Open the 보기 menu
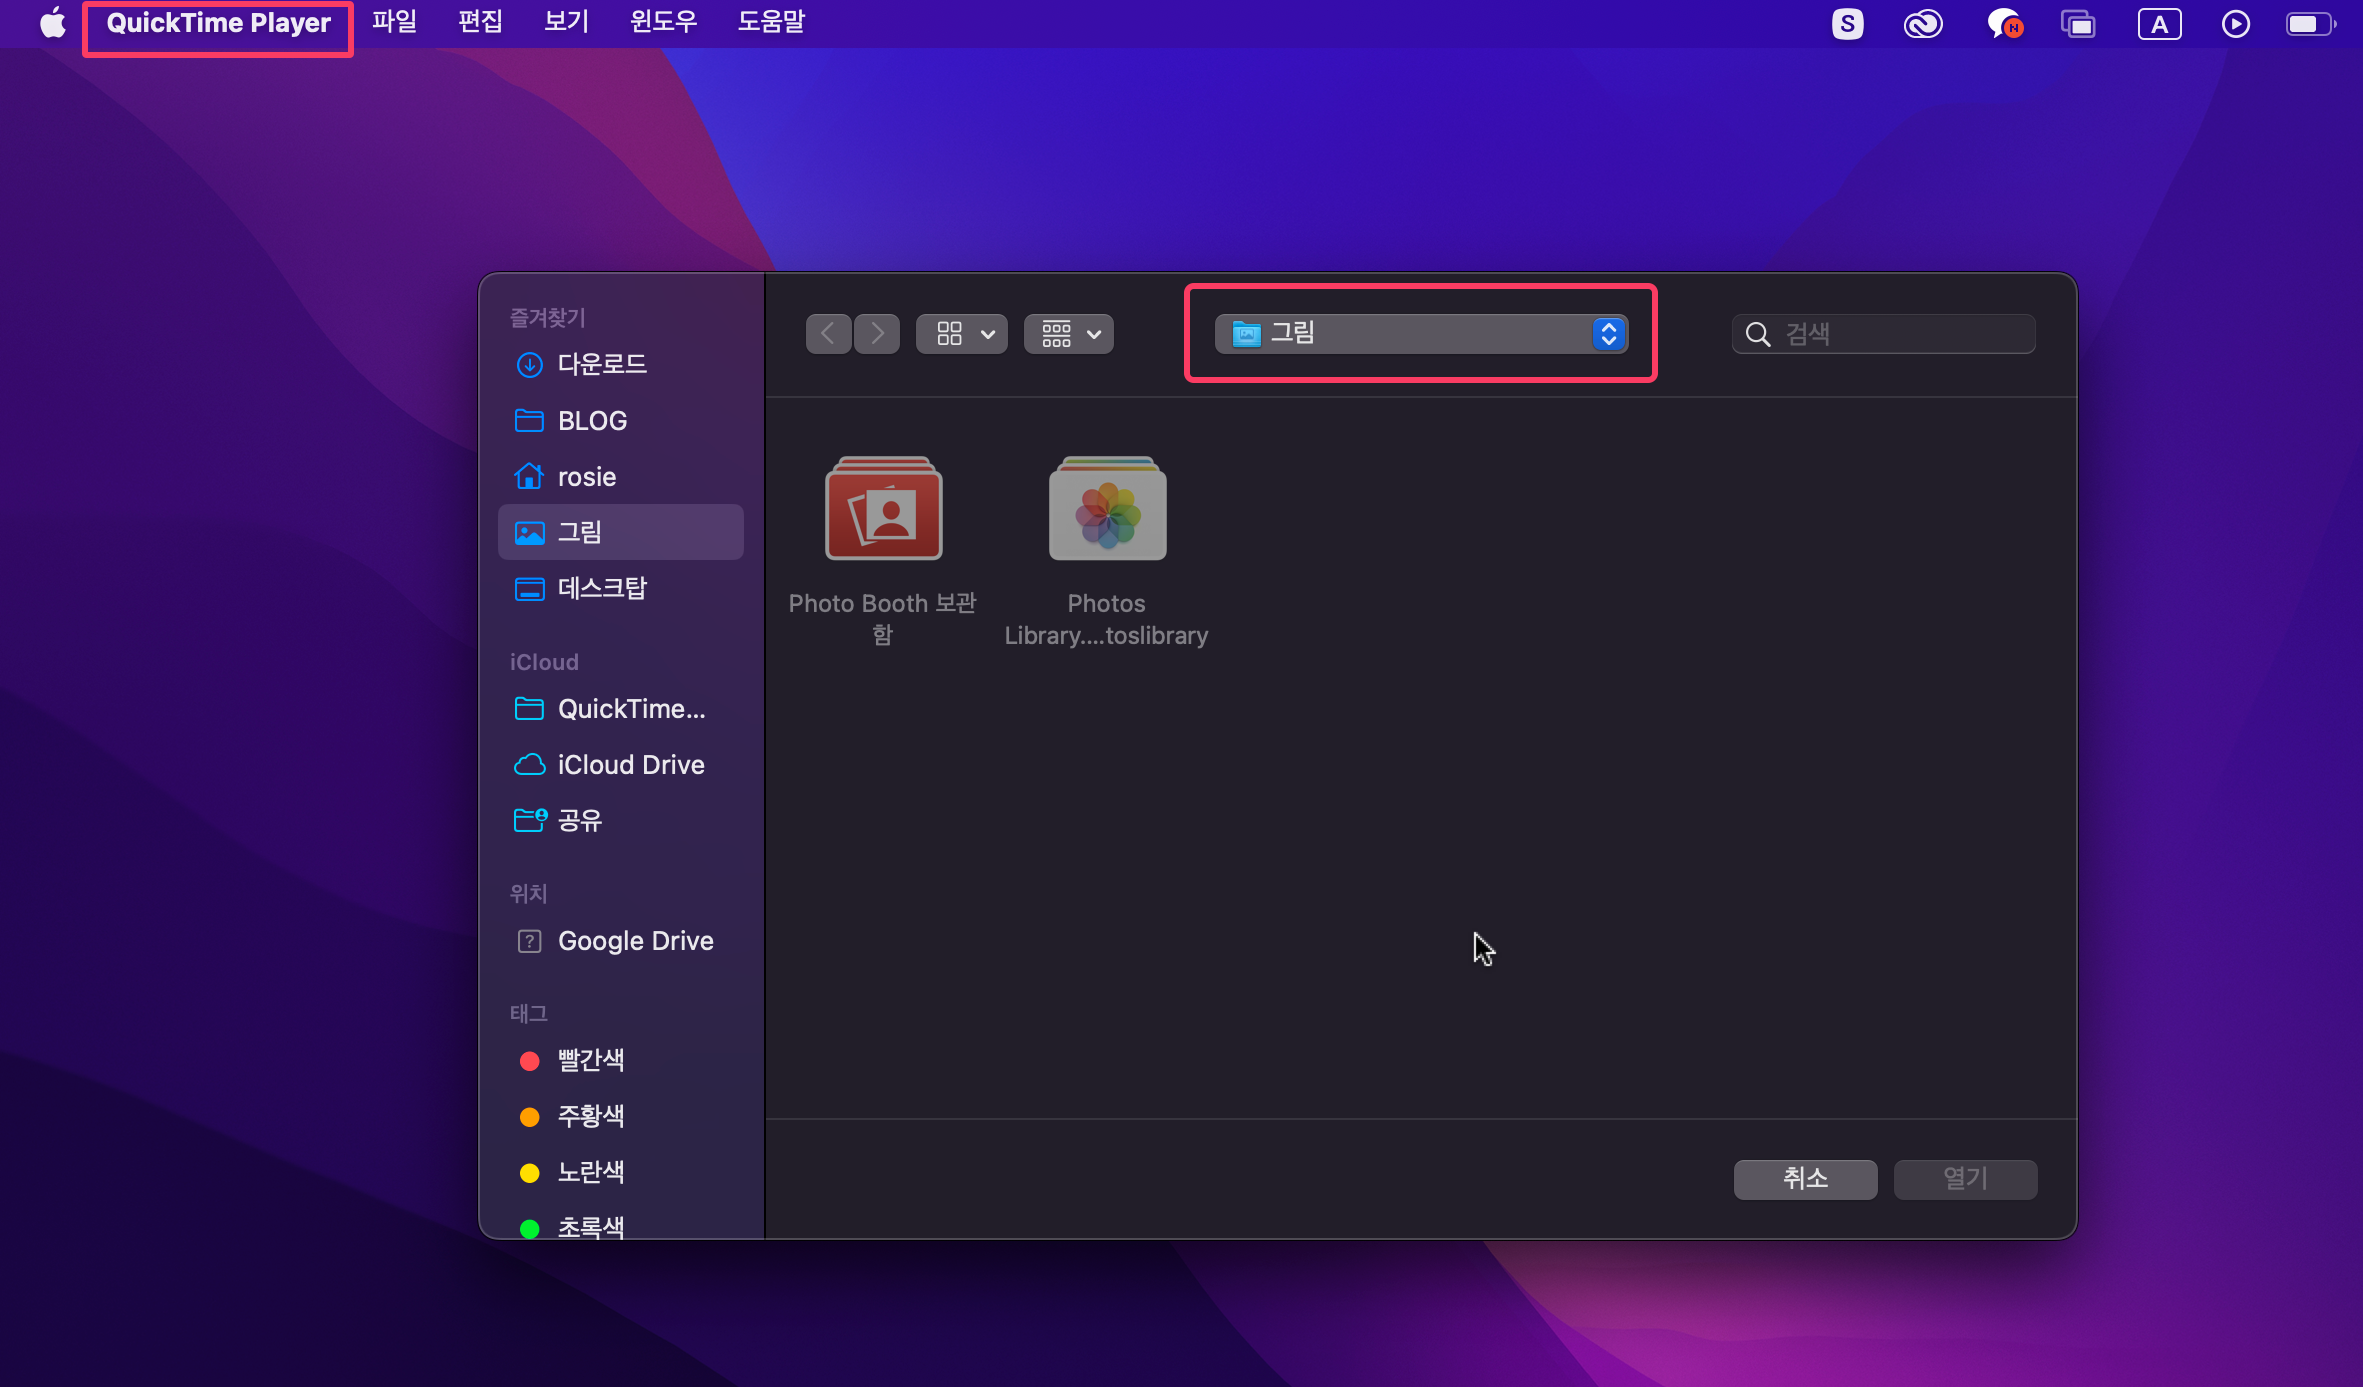Screen dimensions: 2363x1387 [566, 22]
